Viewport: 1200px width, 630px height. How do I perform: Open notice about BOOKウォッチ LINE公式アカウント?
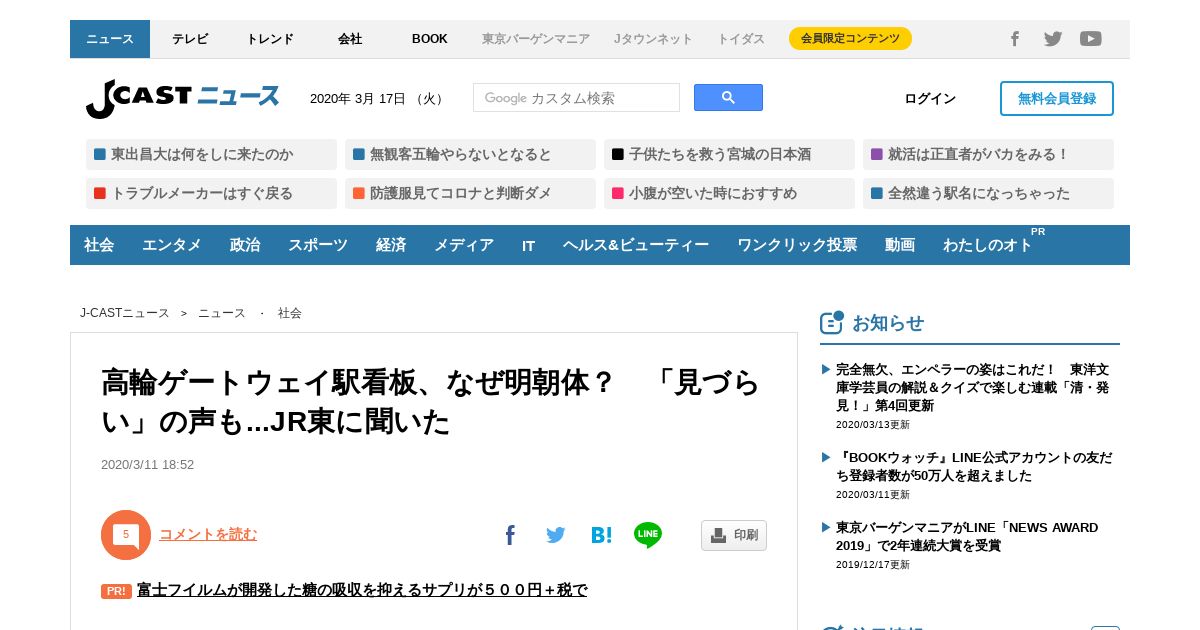(975, 466)
